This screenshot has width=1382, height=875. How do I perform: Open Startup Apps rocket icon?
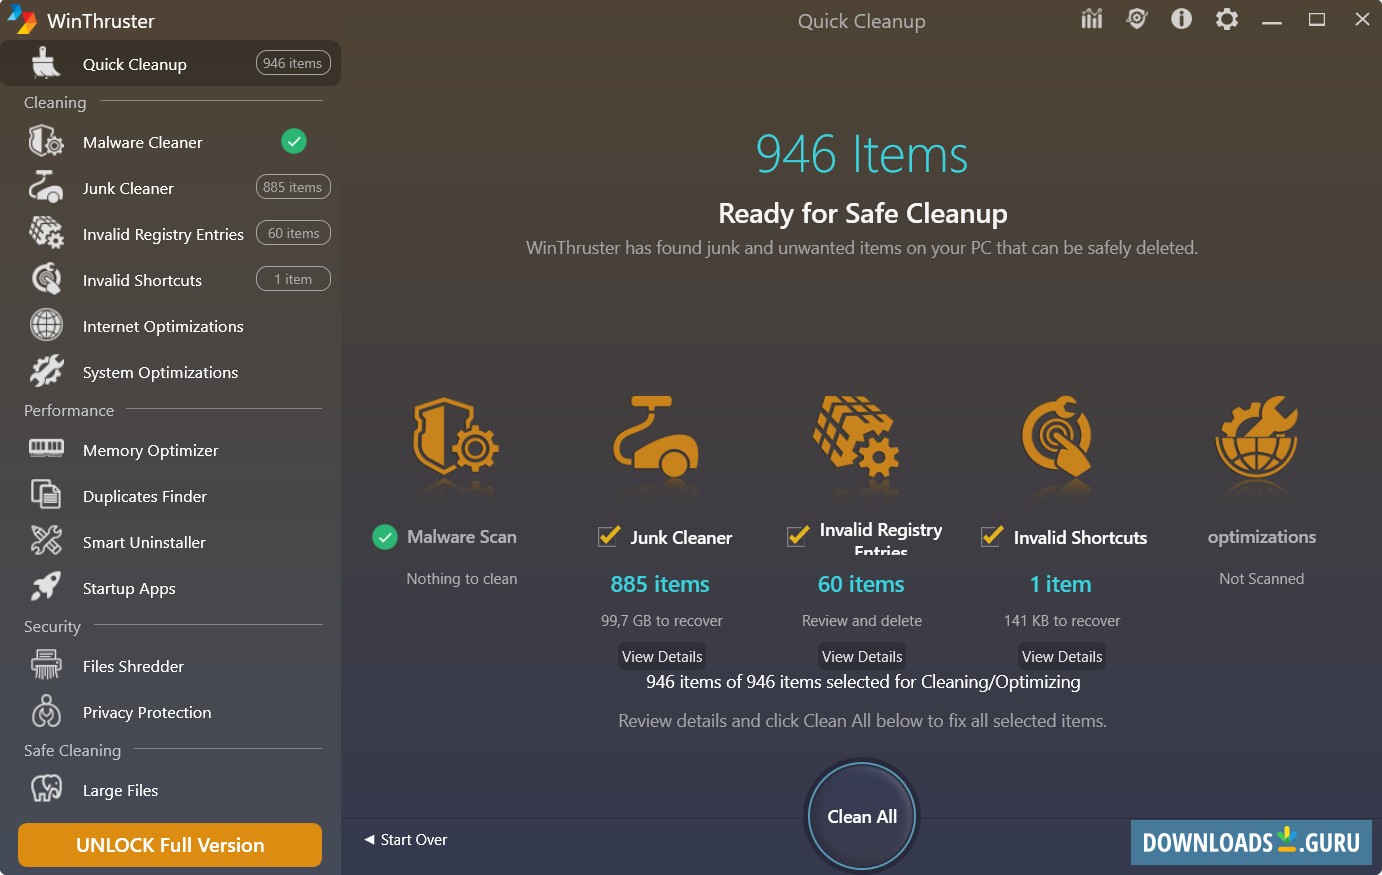pyautogui.click(x=46, y=586)
